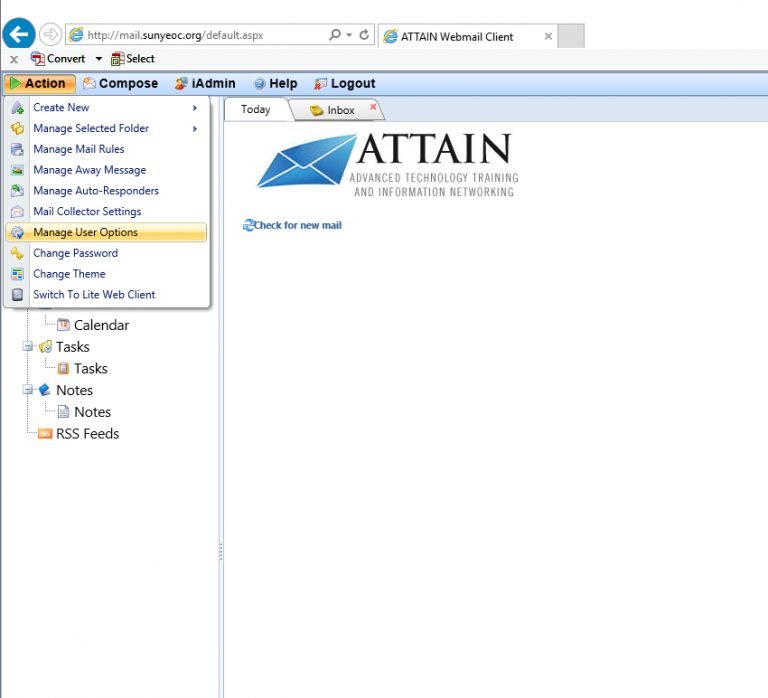Screen dimensions: 768x698
Task: Open Mail Collector Settings
Action: [x=106, y=212]
